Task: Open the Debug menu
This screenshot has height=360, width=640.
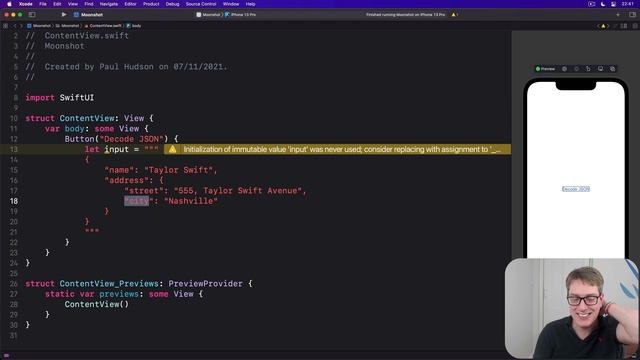Action: click(172, 4)
